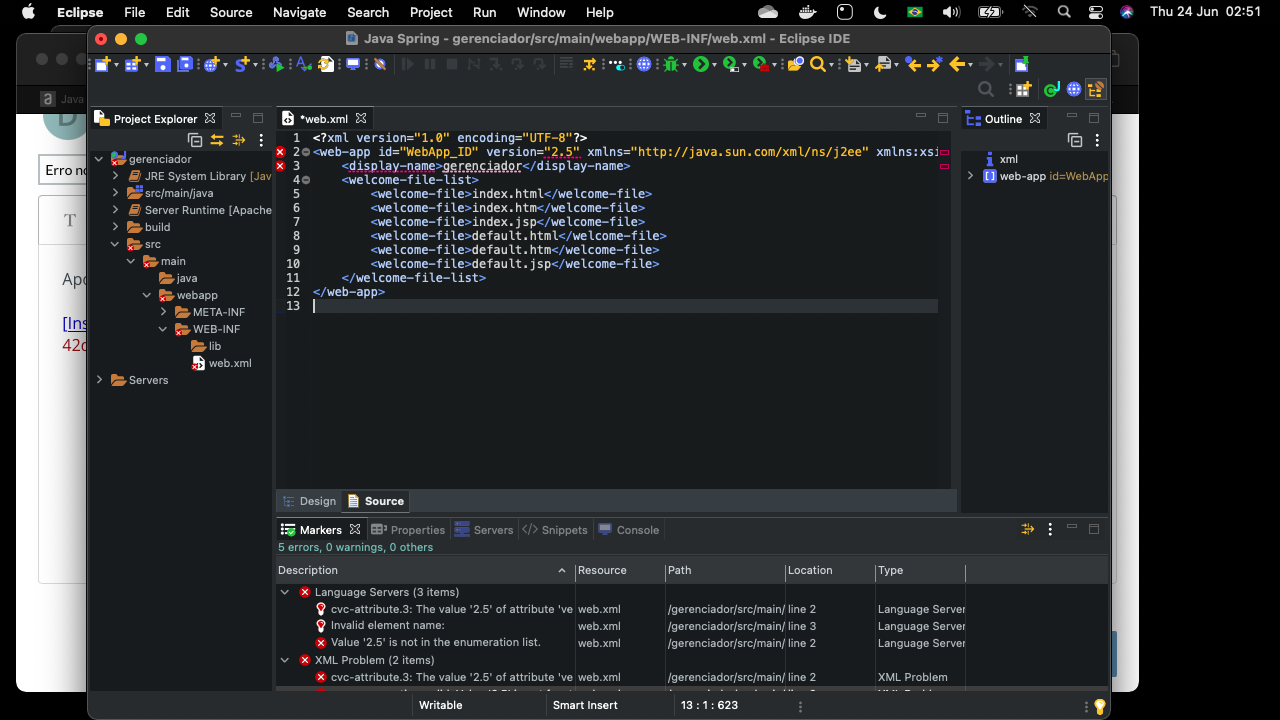
Task: Toggle Link with Editor in Project Explorer
Action: click(x=216, y=140)
